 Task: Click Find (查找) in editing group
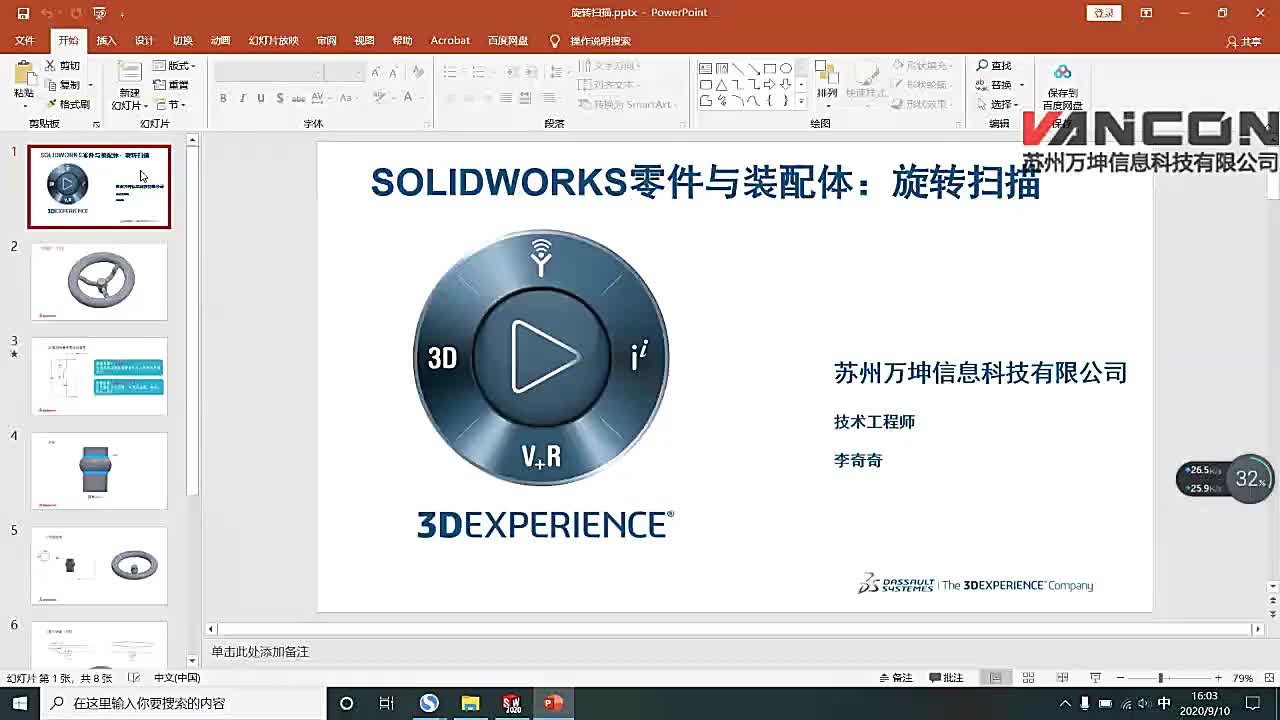tap(994, 66)
